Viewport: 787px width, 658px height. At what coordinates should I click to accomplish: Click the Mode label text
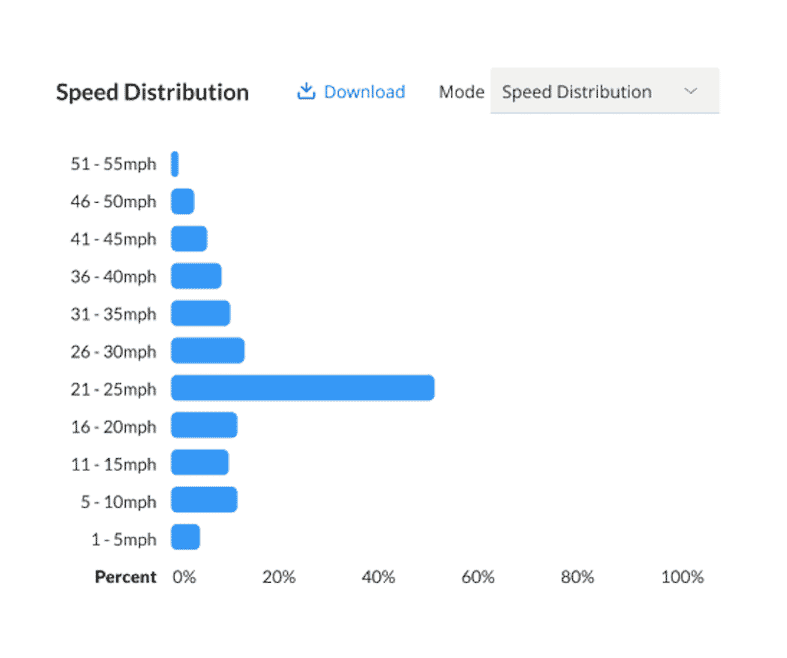[461, 92]
